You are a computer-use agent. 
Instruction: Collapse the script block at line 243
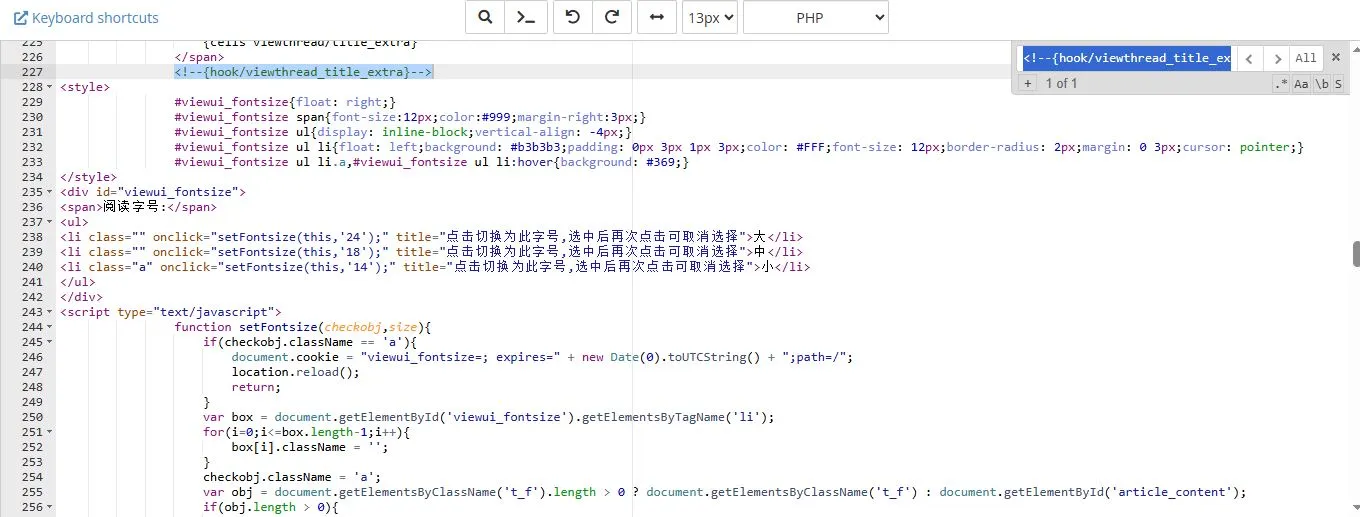pos(50,312)
